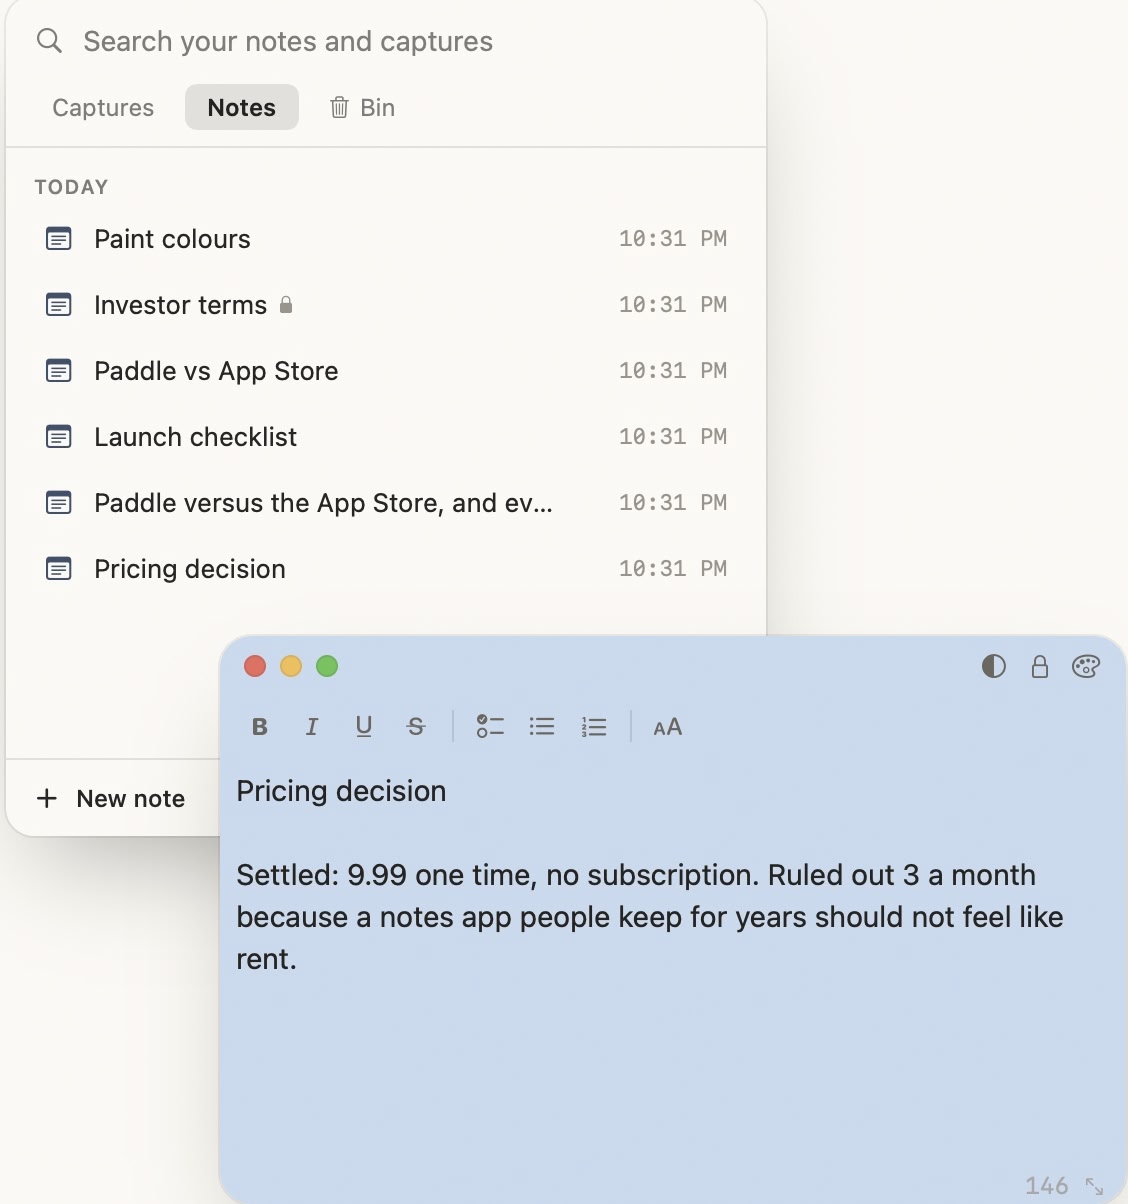This screenshot has height=1204, width=1128.
Task: Open the Paddle versus the App Store, and ev… note
Action: click(x=386, y=503)
